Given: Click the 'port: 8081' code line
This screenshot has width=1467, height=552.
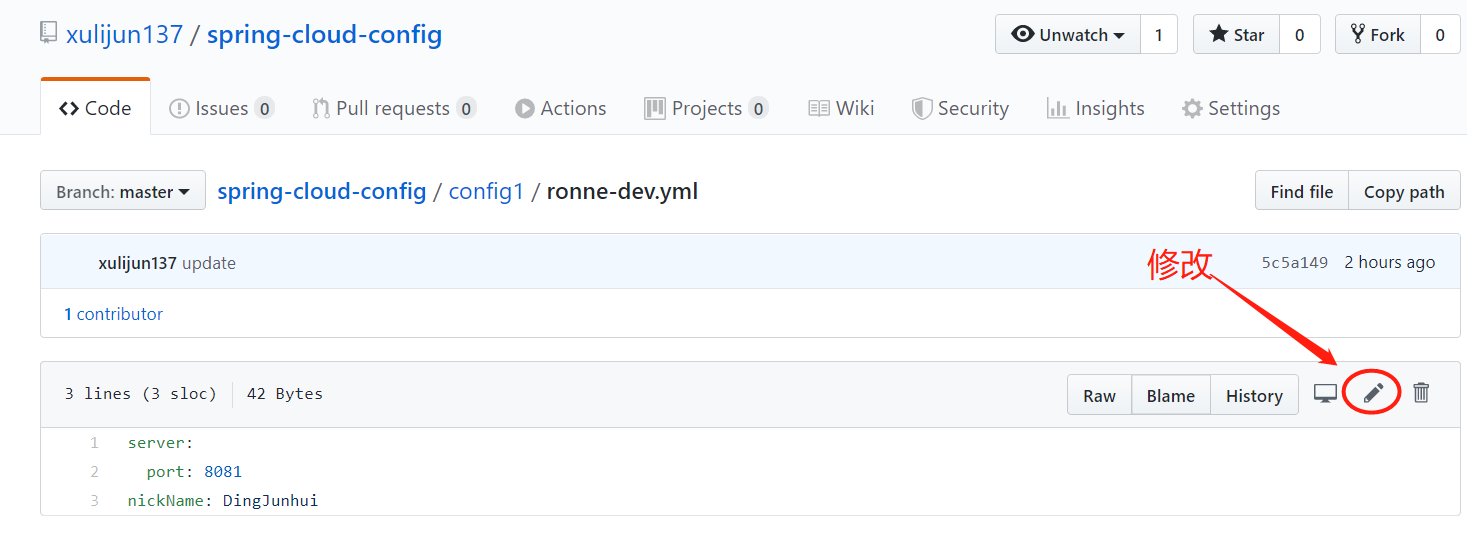Looking at the screenshot, I should 194,471.
